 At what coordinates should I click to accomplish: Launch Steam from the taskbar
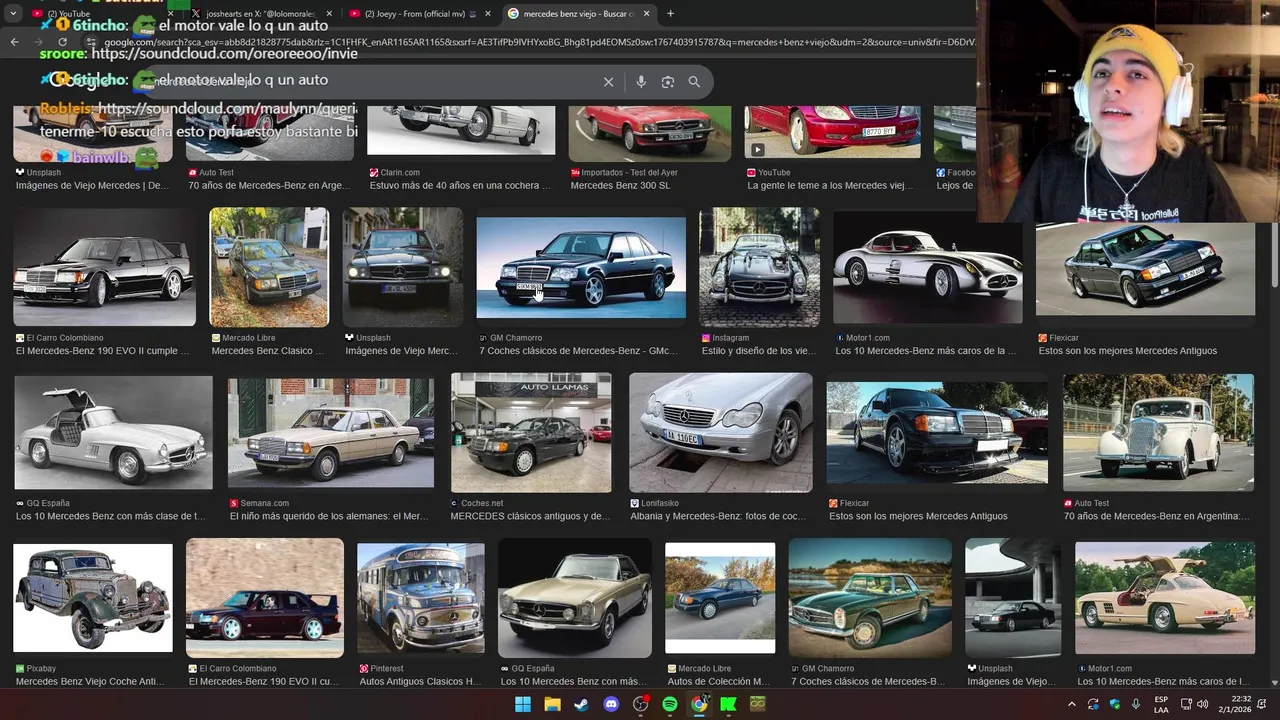tap(581, 704)
